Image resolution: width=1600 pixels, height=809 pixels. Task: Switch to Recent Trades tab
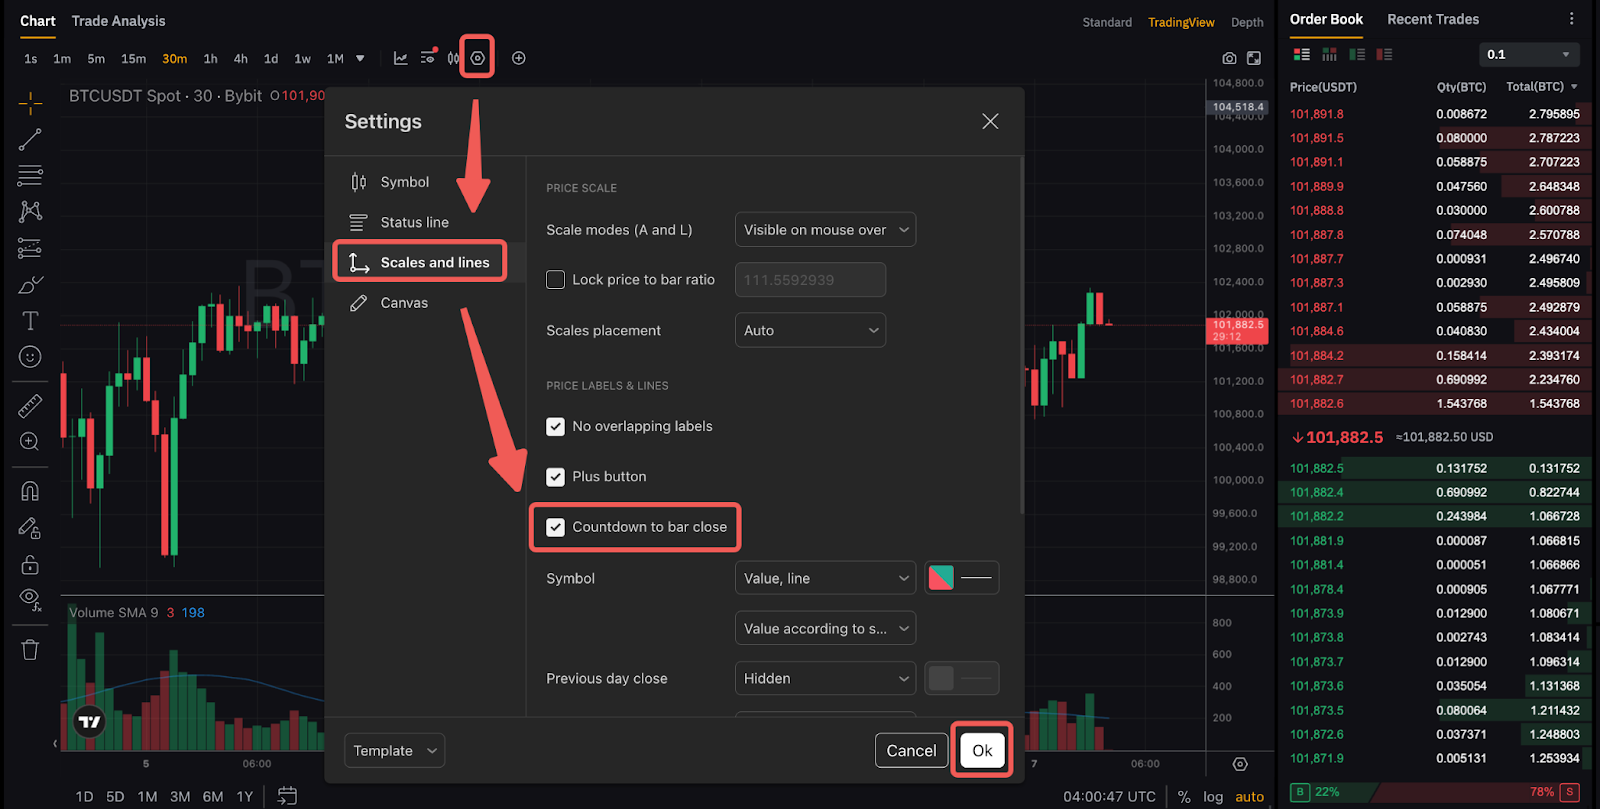click(1432, 19)
